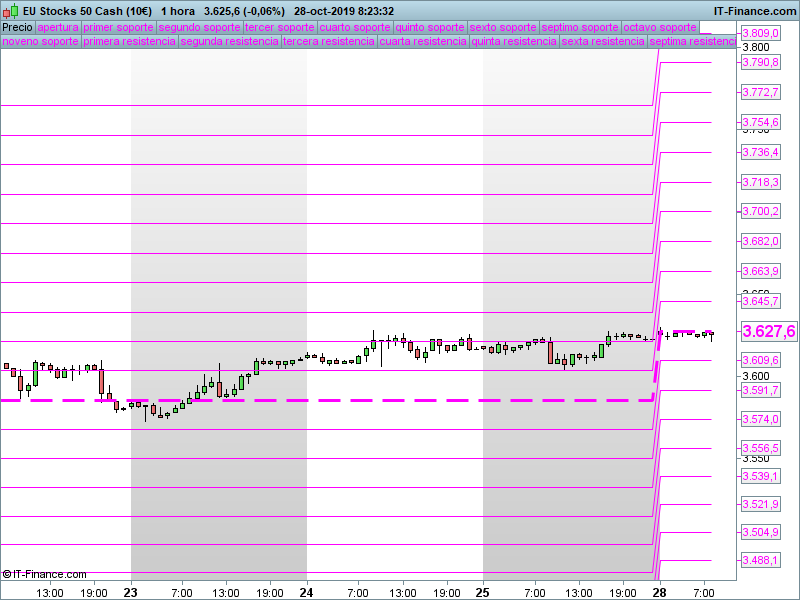800x600 pixels.
Task: Open the sexta resistencia label
Action: pos(603,41)
